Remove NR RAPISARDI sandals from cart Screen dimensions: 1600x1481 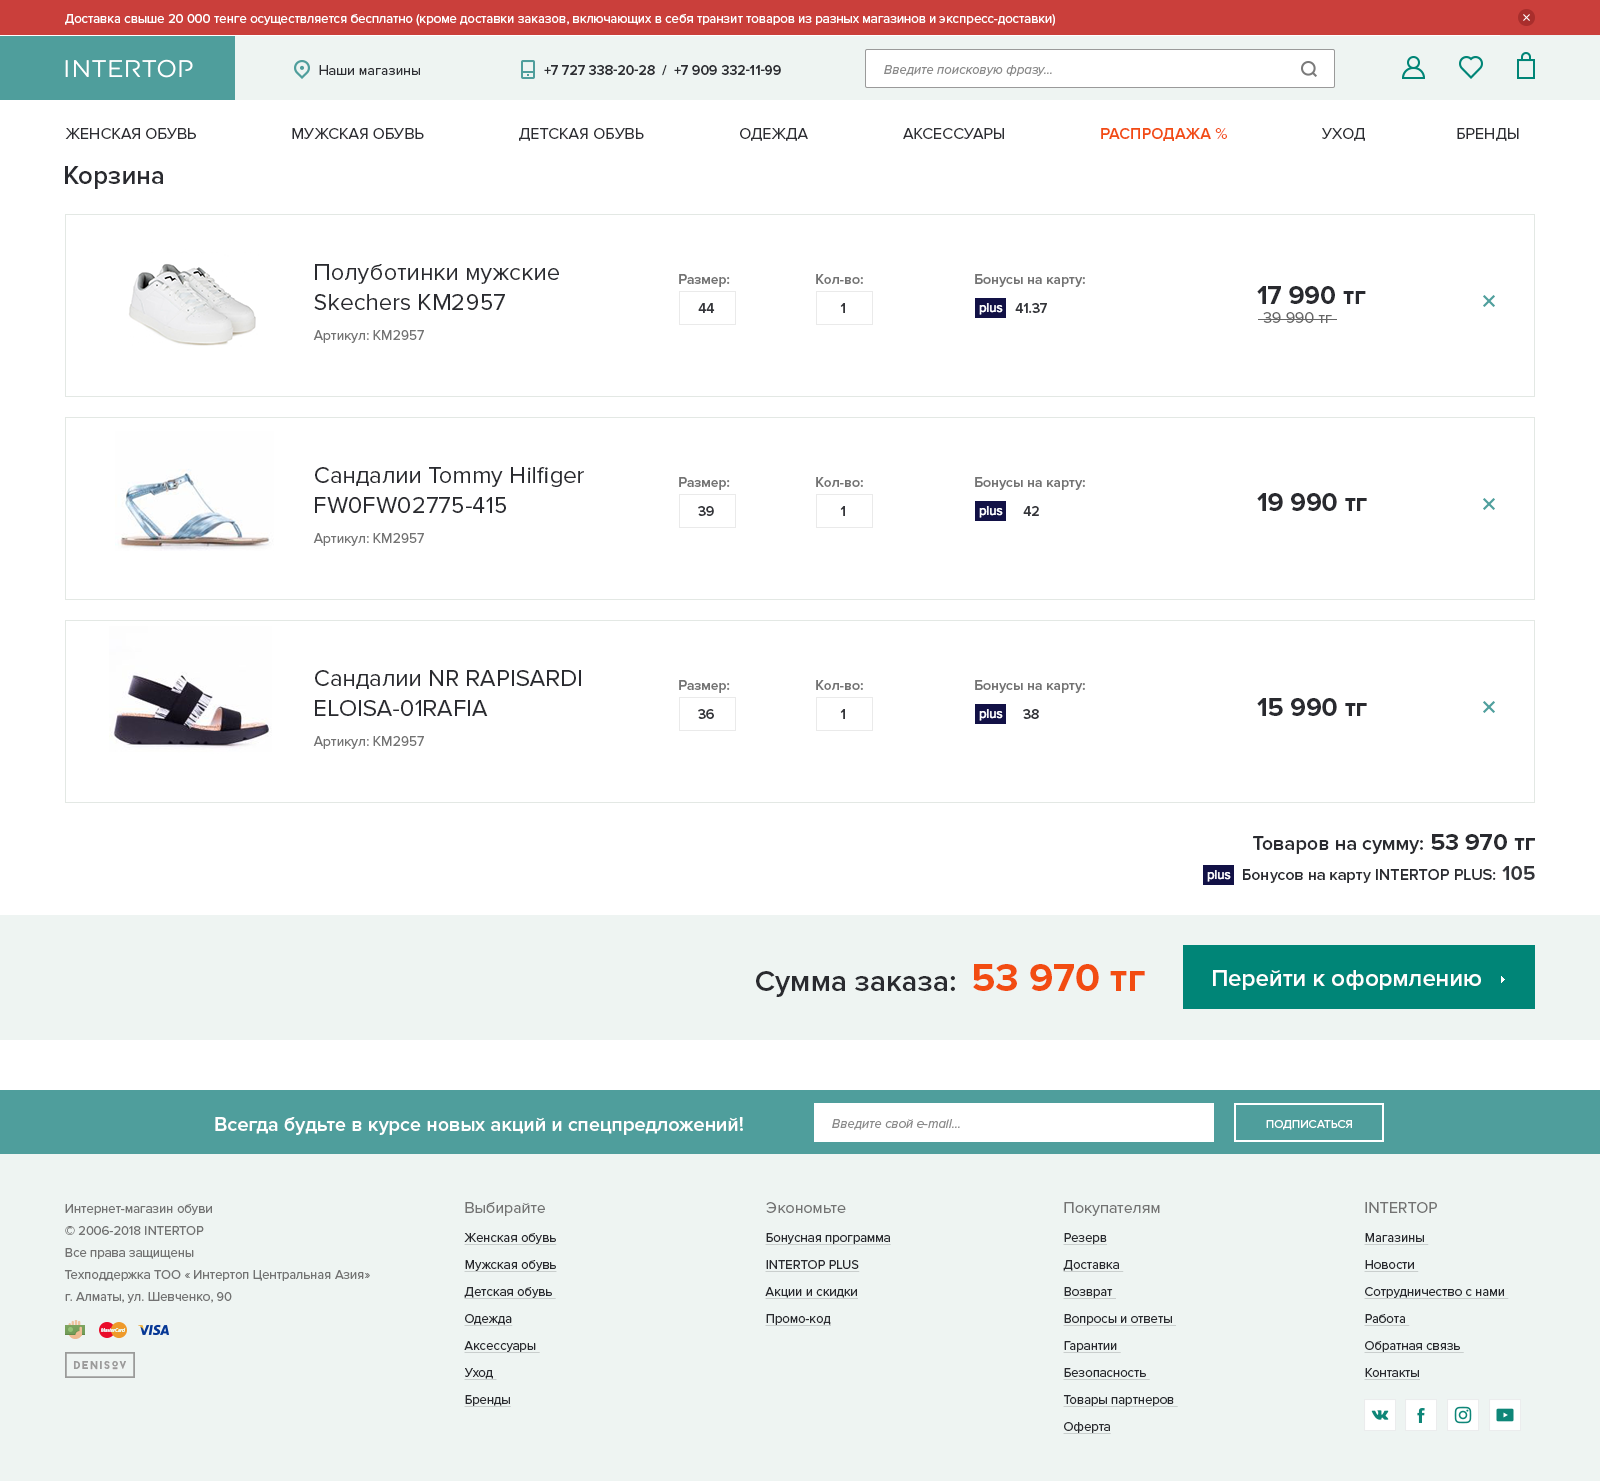(x=1489, y=707)
